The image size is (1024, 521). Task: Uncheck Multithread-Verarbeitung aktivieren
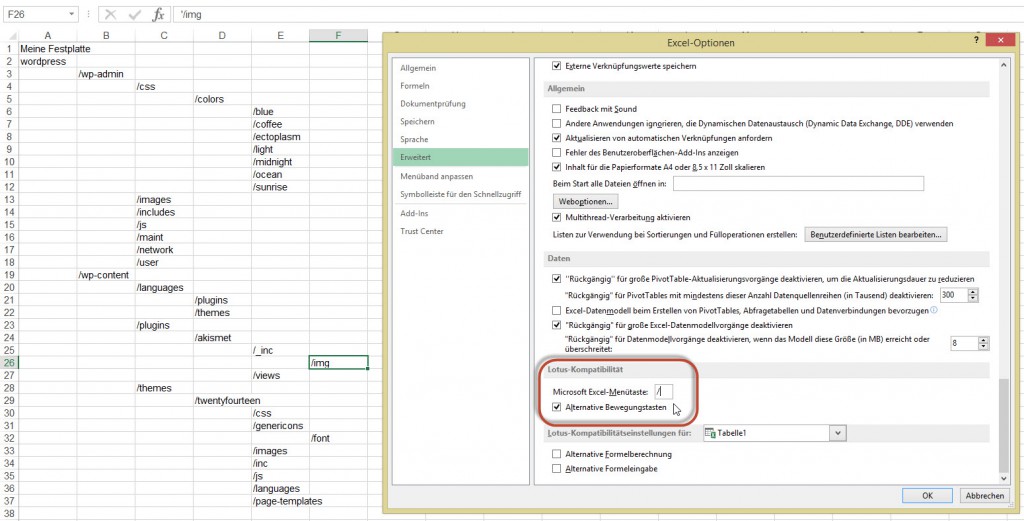click(x=558, y=217)
